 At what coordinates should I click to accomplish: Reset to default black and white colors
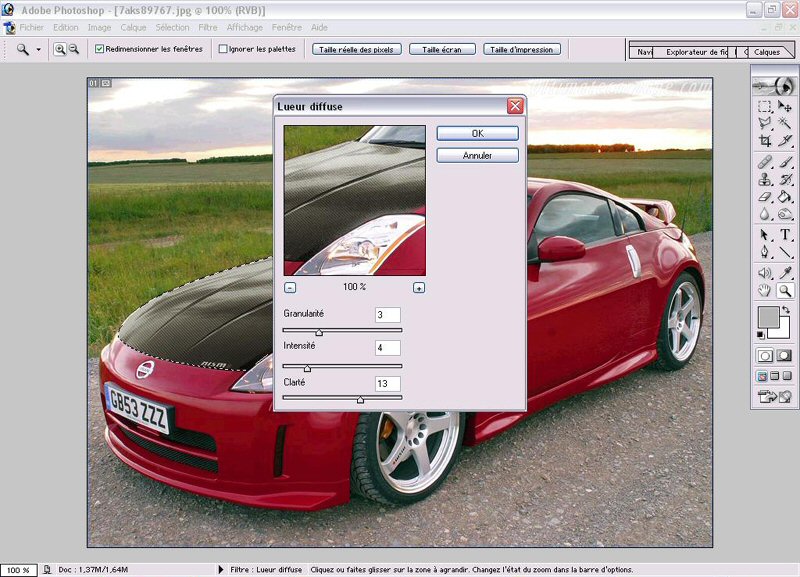click(761, 335)
